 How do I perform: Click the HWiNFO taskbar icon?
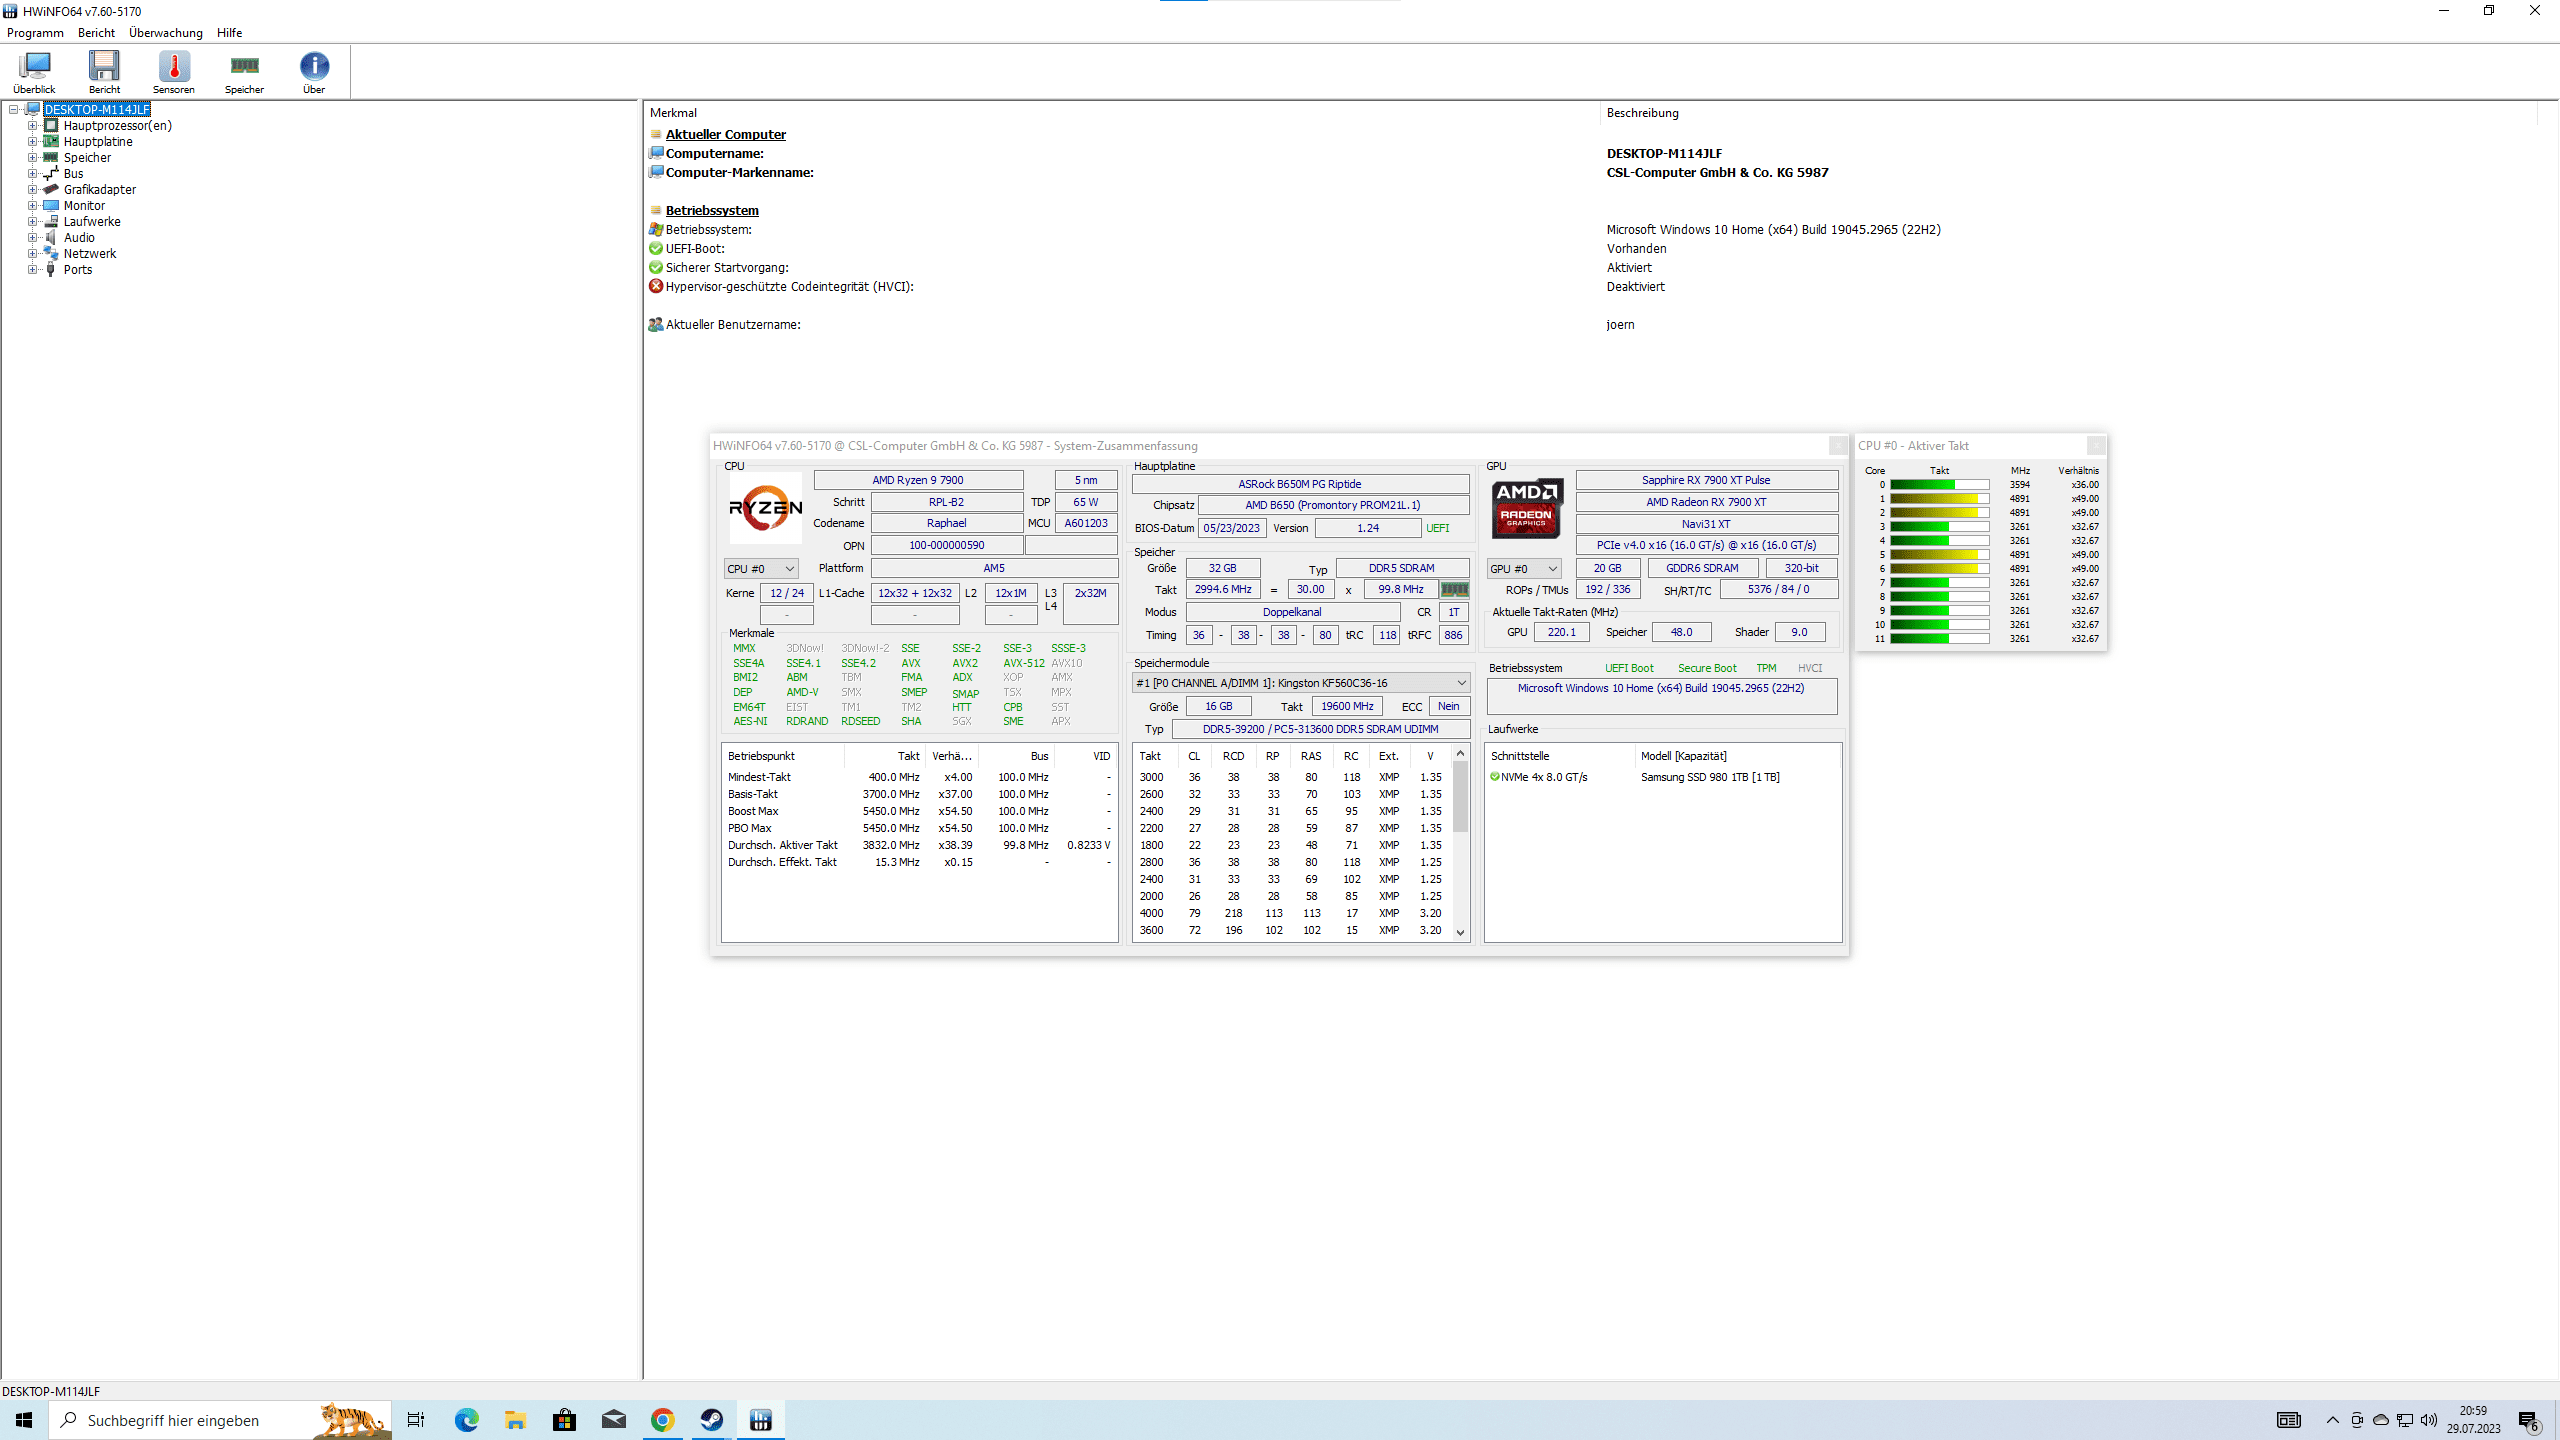(x=761, y=1420)
